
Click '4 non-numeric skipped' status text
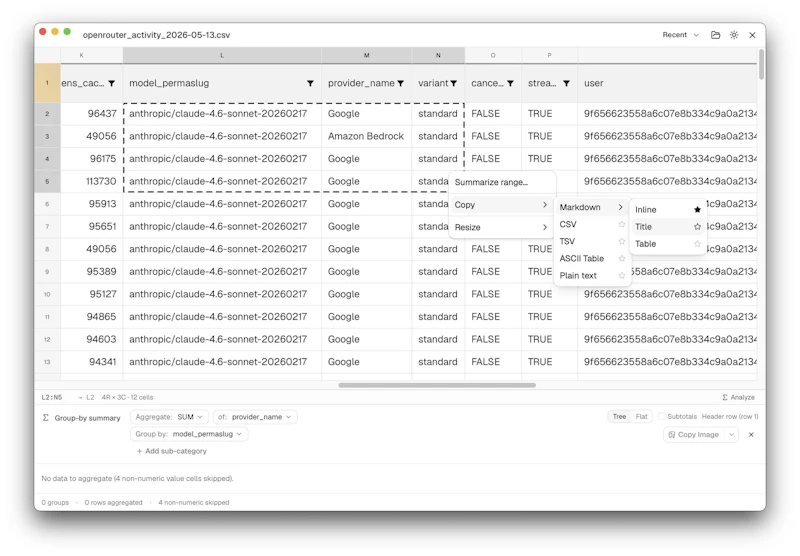pyautogui.click(x=193, y=502)
